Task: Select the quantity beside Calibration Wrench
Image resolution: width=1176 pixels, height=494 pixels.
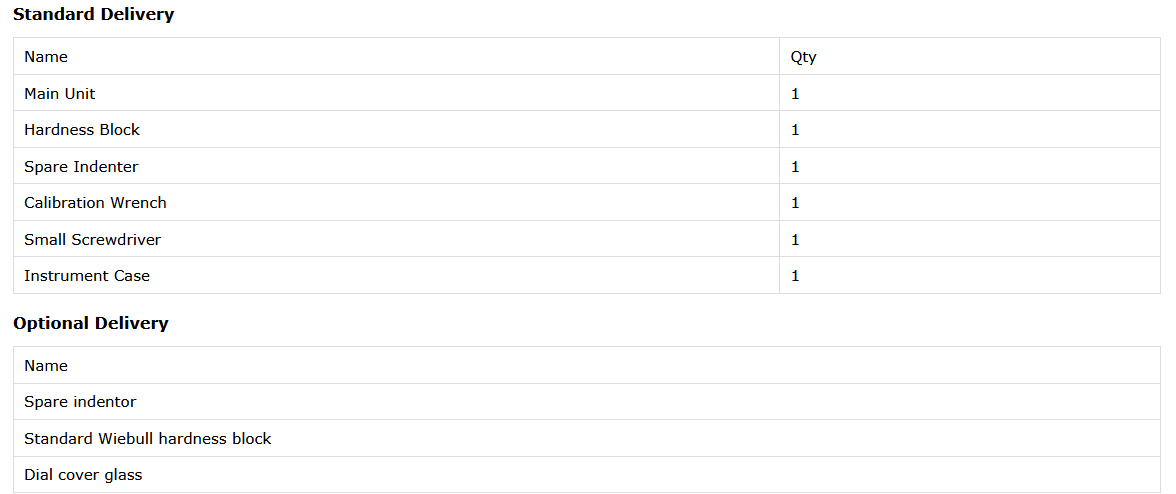Action: click(x=795, y=203)
